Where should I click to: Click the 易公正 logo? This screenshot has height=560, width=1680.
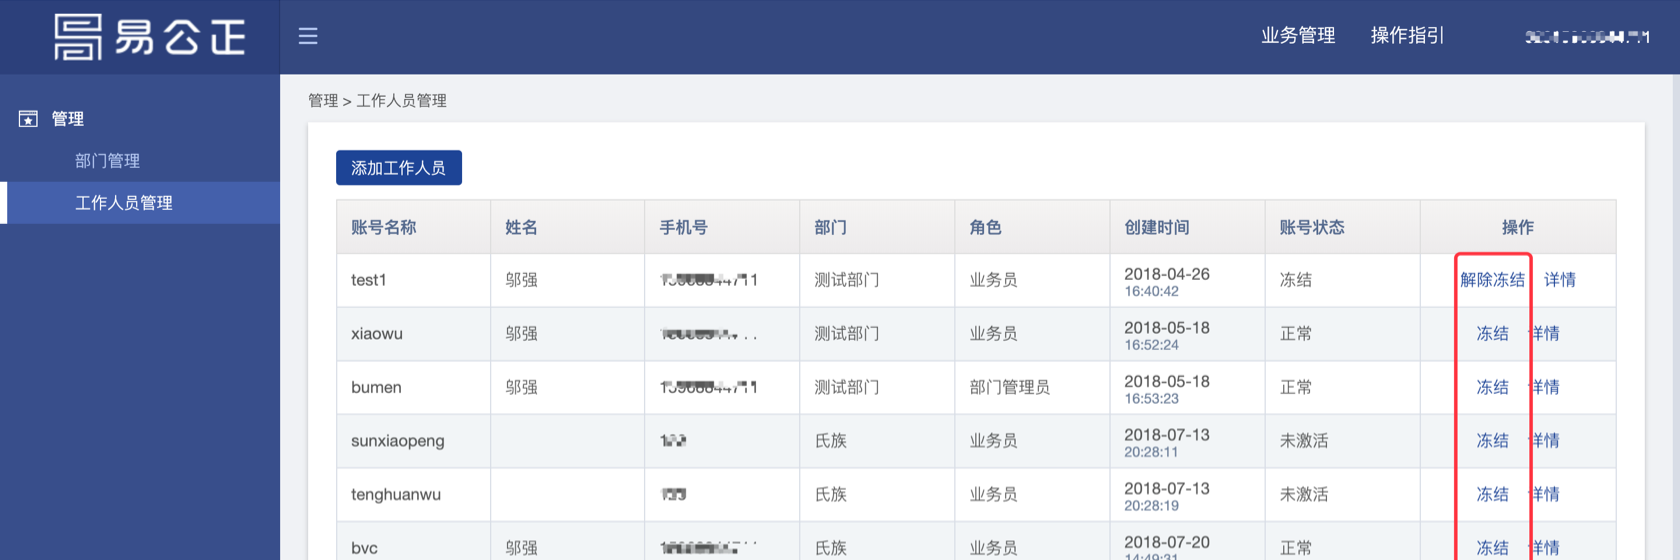[x=150, y=37]
